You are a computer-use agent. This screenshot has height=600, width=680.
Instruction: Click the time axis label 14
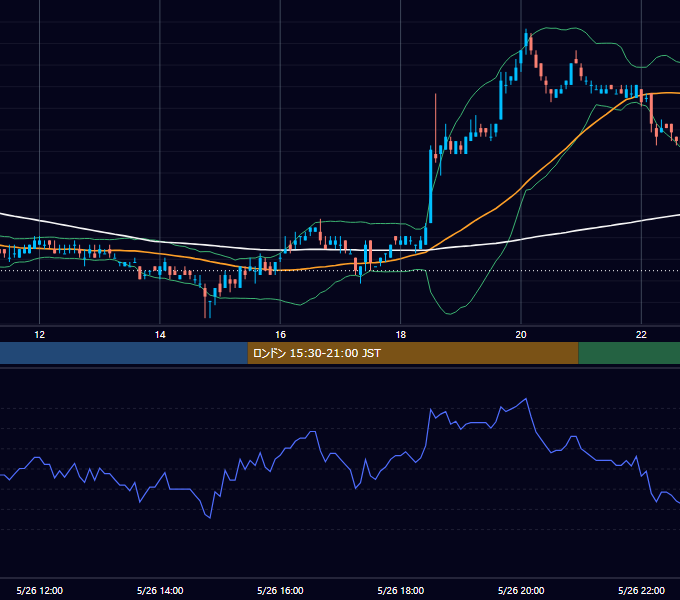click(160, 335)
